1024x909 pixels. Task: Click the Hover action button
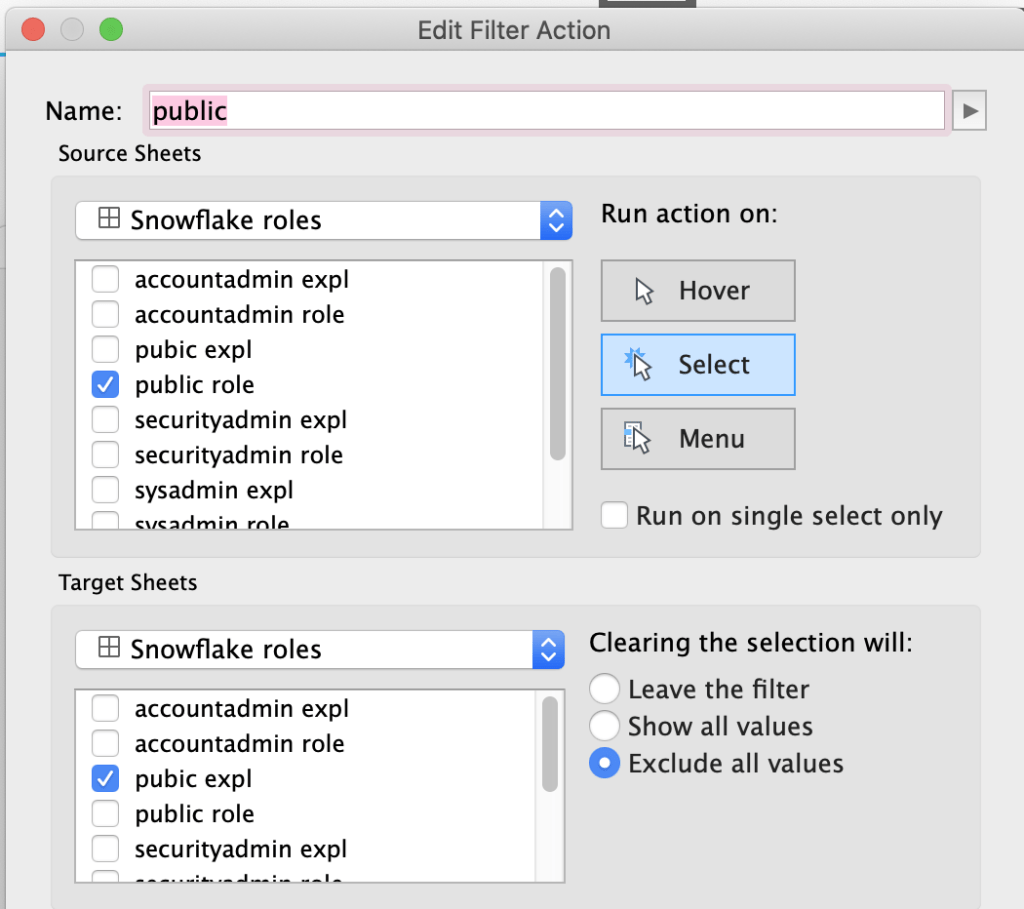[x=698, y=291]
